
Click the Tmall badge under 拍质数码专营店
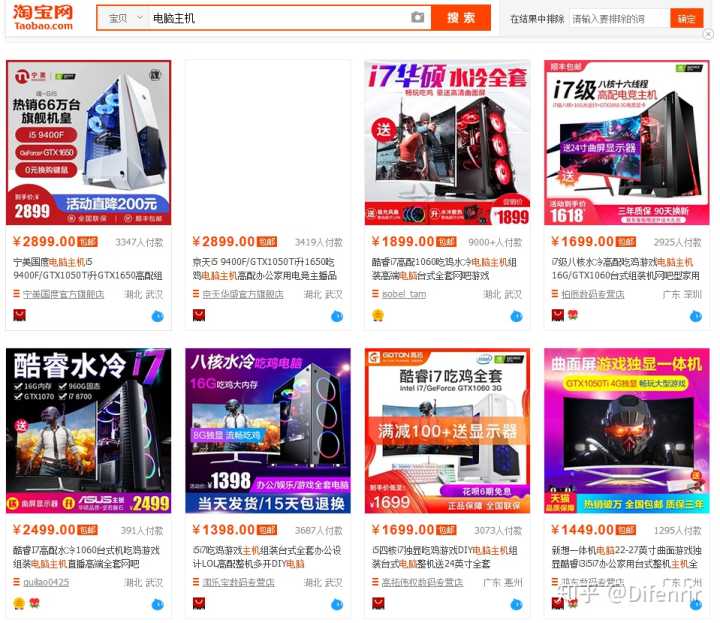(557, 315)
